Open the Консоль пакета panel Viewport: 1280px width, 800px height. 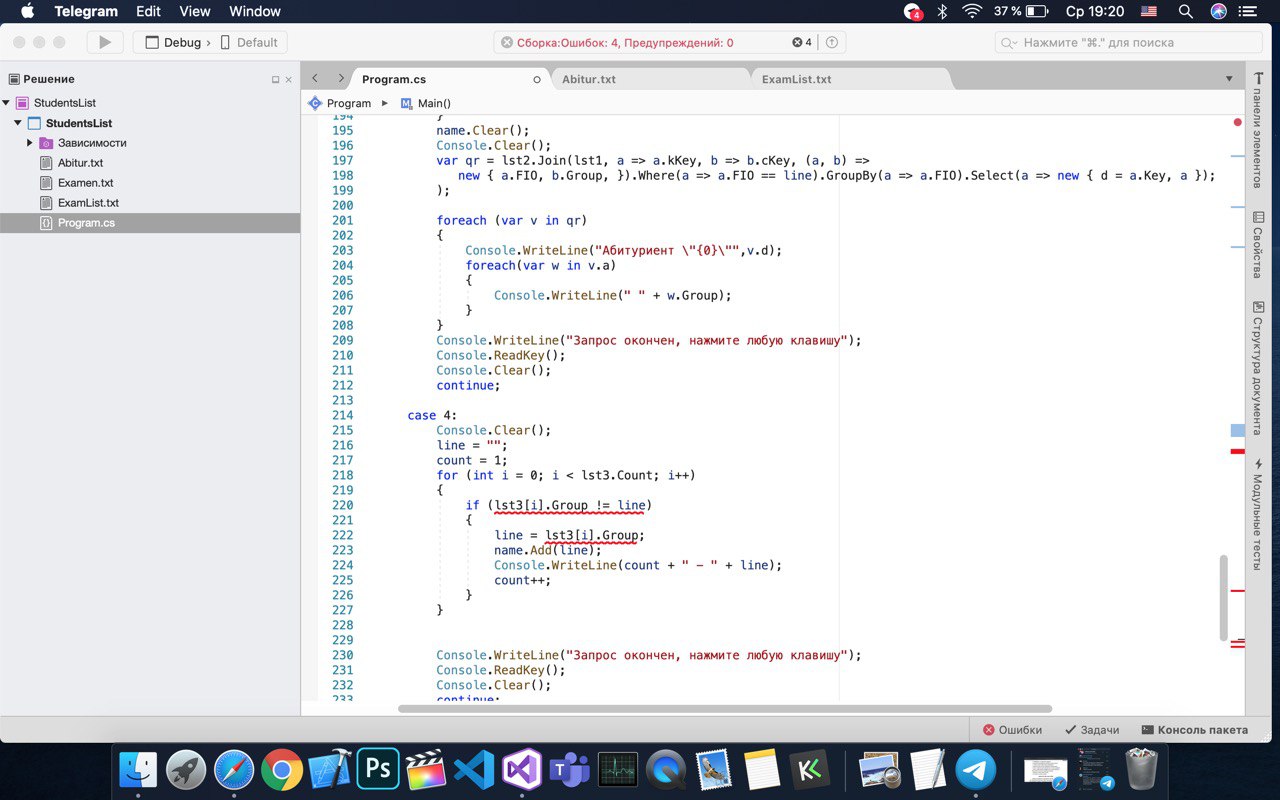click(1194, 730)
